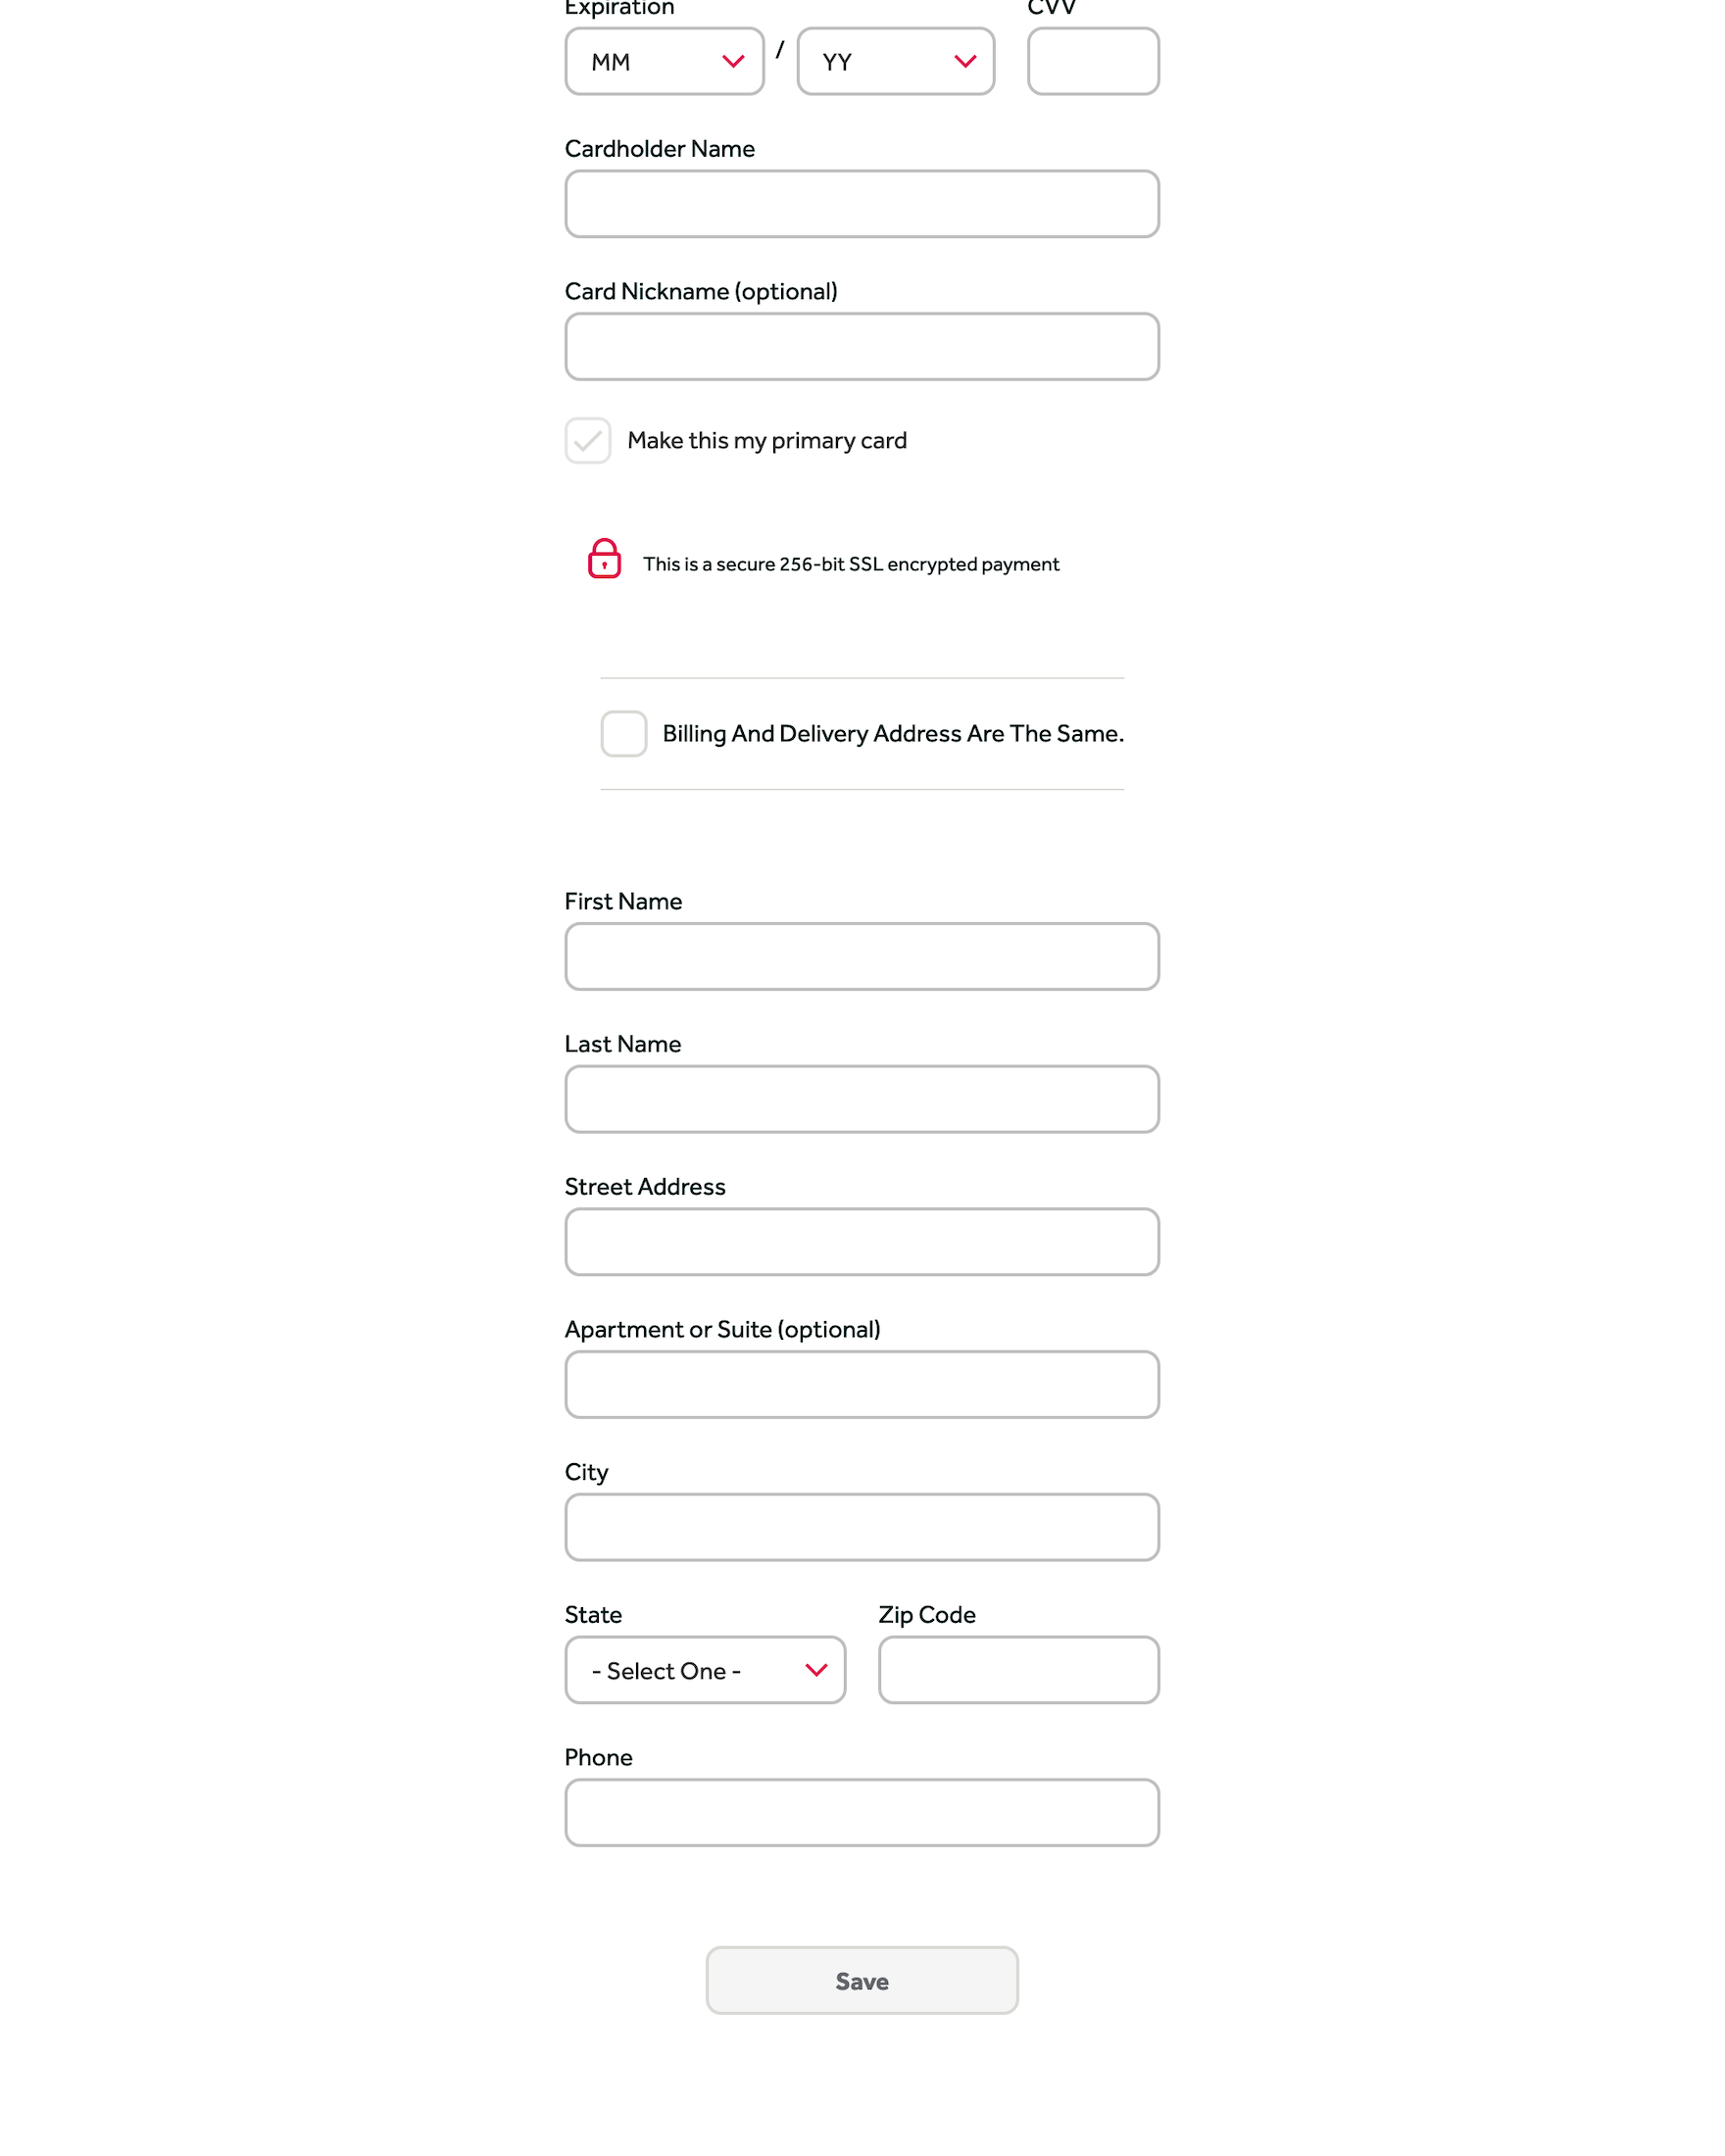Image resolution: width=1725 pixels, height=2156 pixels.
Task: Check Billing And Delivery Address Are The Same
Action: [x=624, y=734]
